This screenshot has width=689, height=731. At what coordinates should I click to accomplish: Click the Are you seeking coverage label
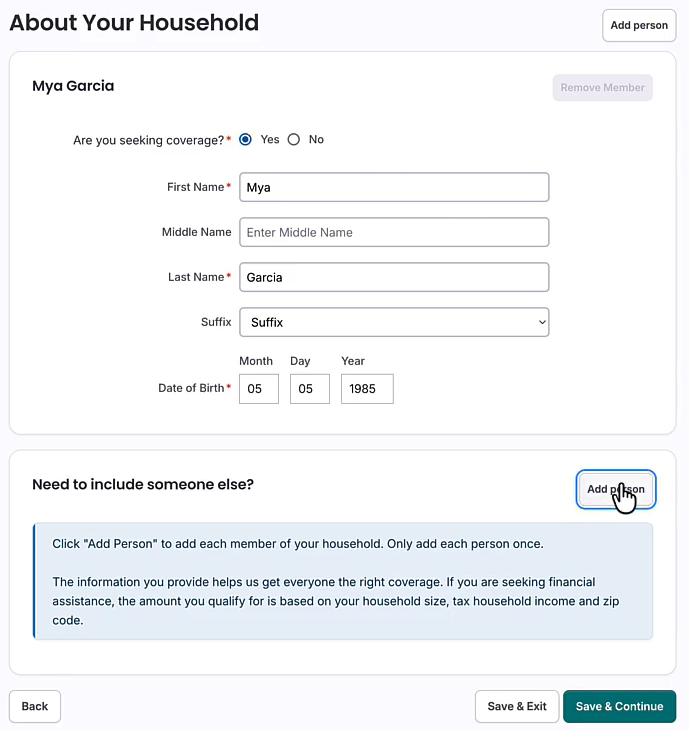pos(148,140)
